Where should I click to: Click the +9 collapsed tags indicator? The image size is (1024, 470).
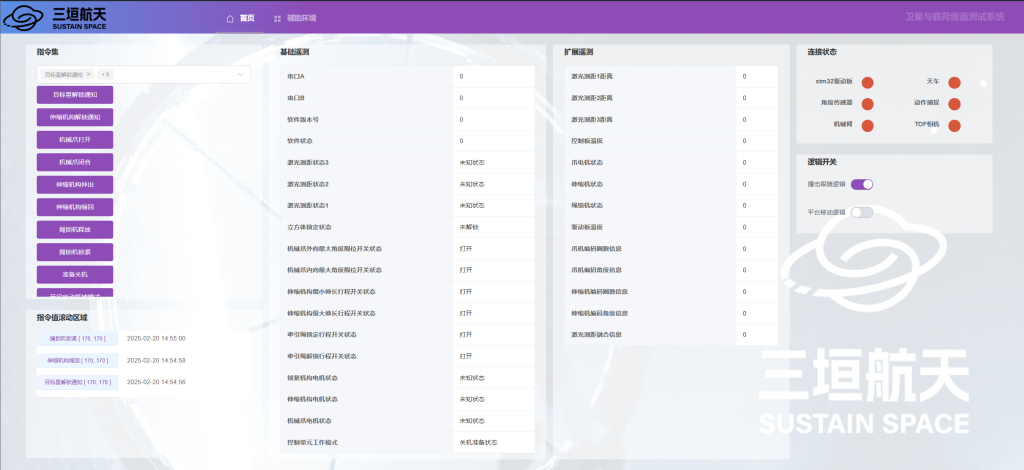tap(105, 74)
